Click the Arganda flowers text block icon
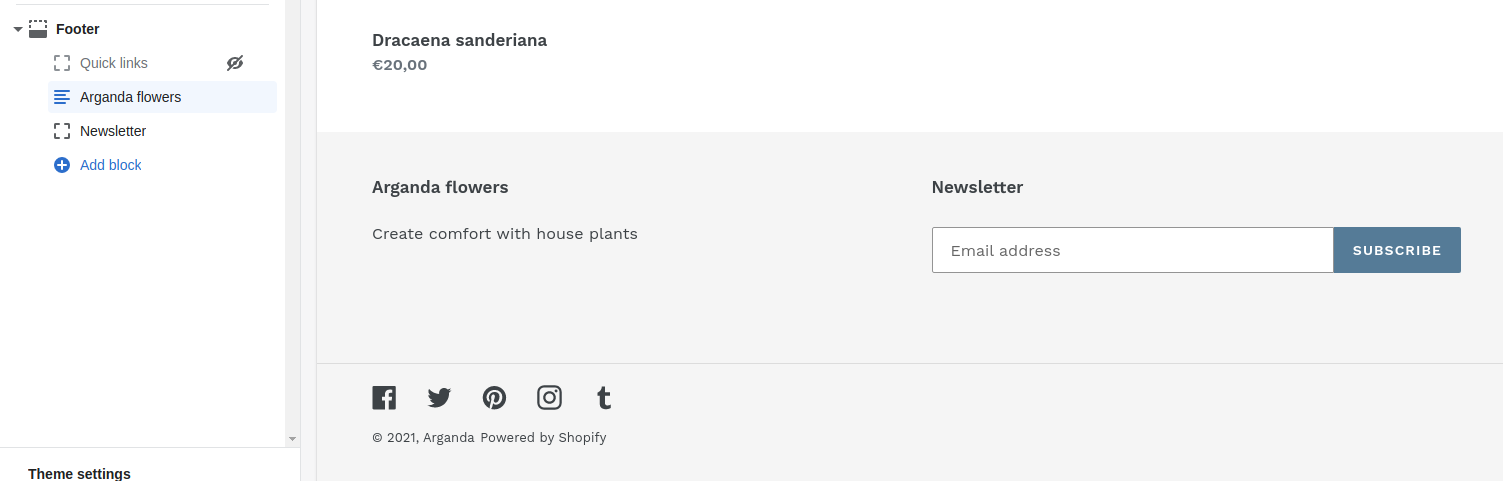This screenshot has width=1503, height=481. pyautogui.click(x=62, y=97)
